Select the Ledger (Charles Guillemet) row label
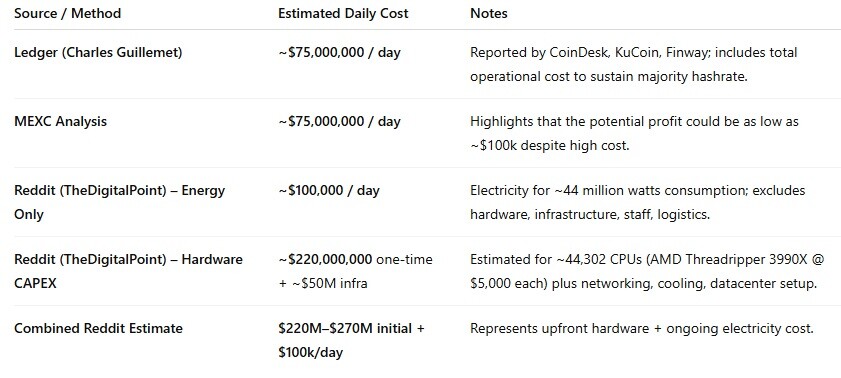This screenshot has width=841, height=378. (98, 53)
